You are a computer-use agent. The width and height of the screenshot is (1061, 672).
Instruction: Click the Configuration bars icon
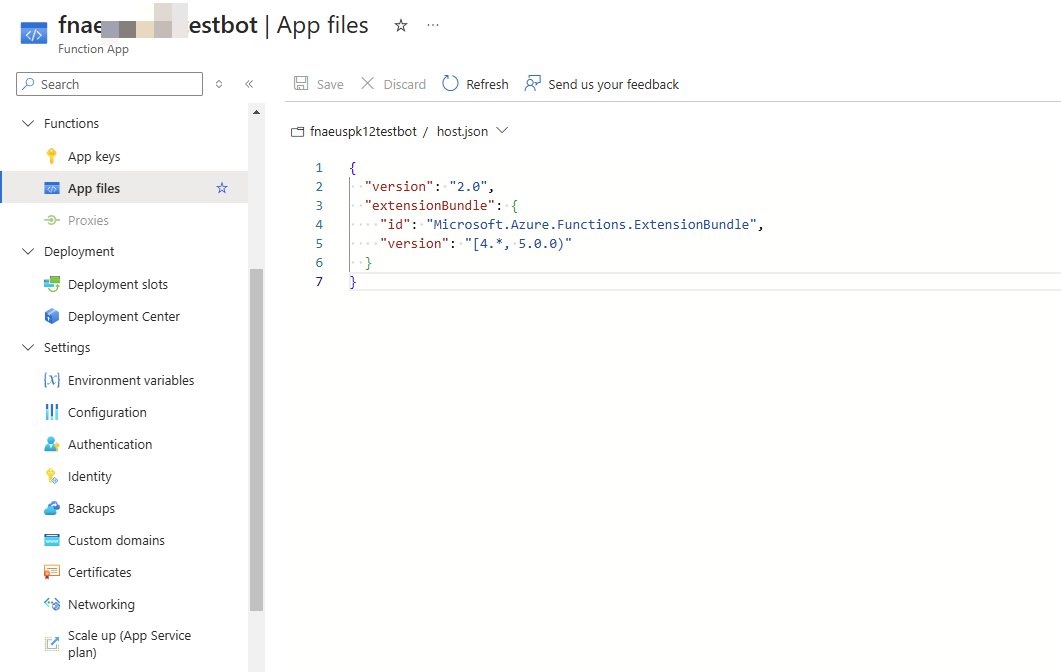coord(51,412)
